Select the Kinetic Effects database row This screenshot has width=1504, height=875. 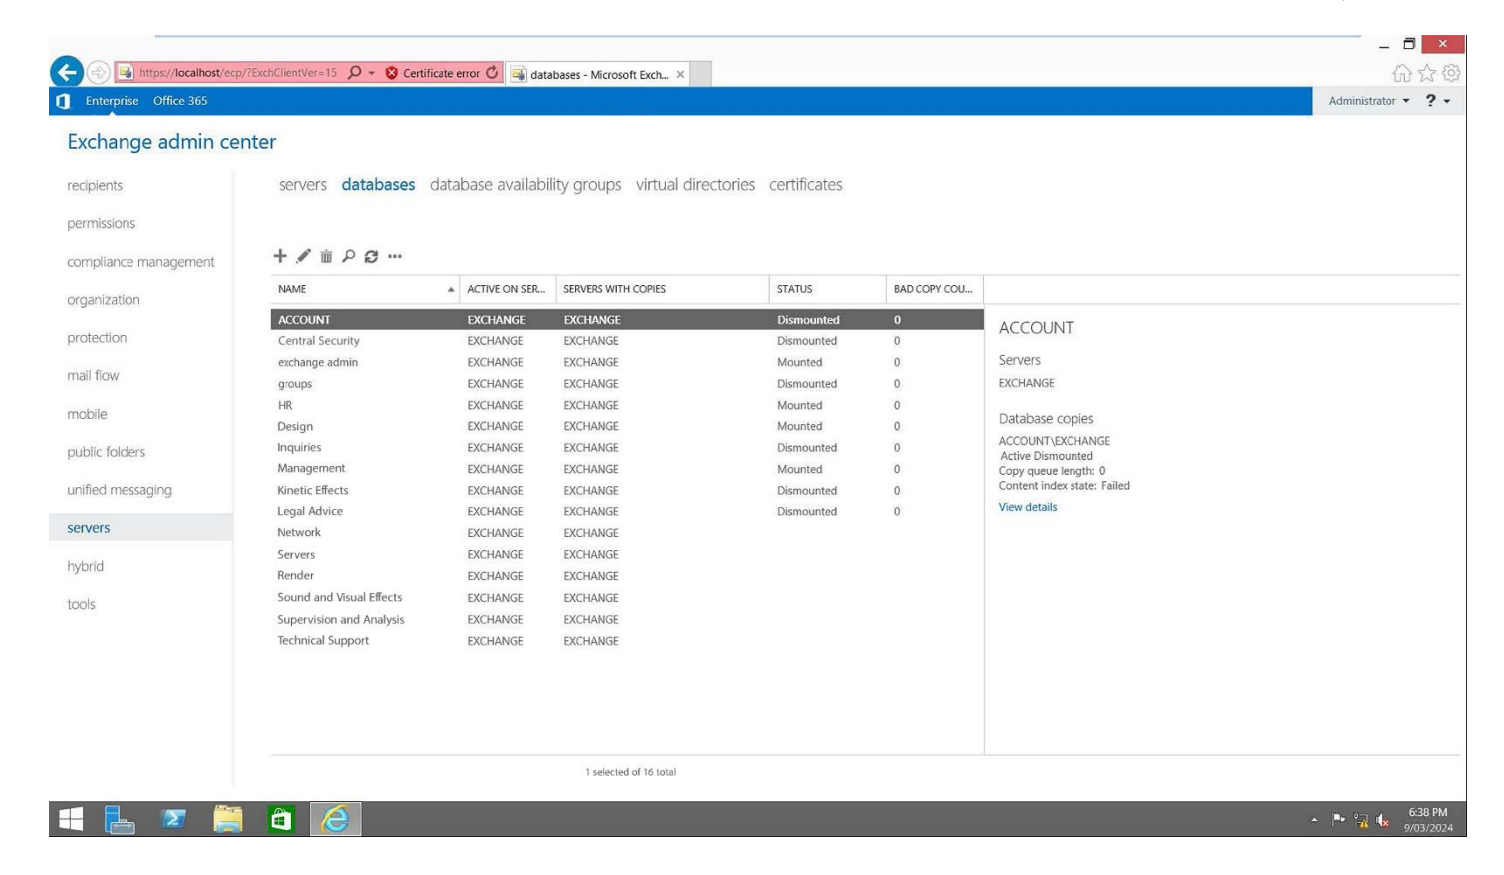[313, 490]
